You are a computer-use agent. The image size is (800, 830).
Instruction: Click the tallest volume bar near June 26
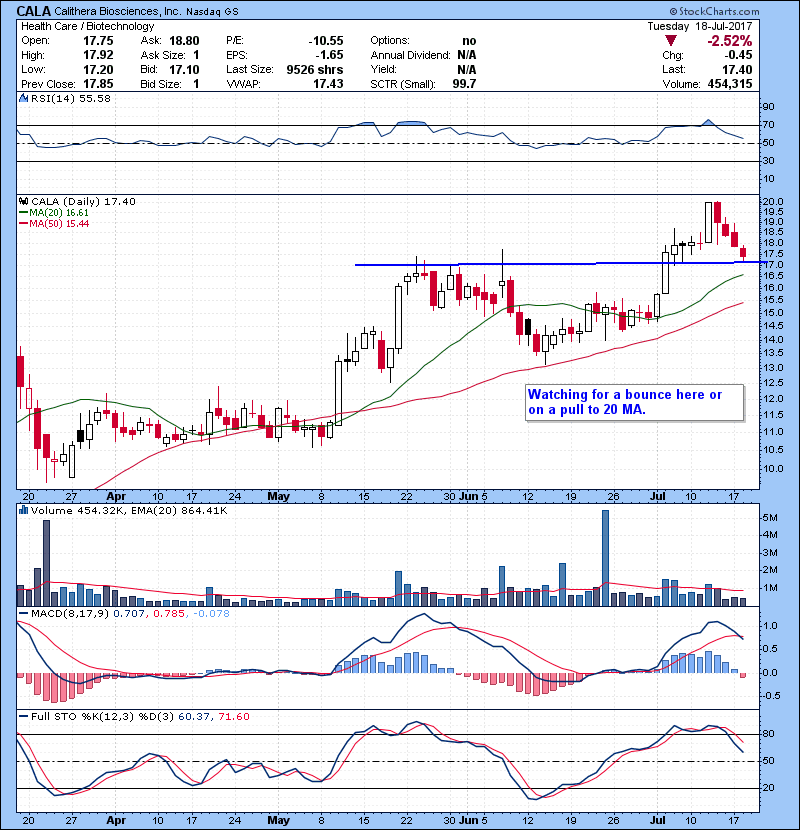[606, 558]
